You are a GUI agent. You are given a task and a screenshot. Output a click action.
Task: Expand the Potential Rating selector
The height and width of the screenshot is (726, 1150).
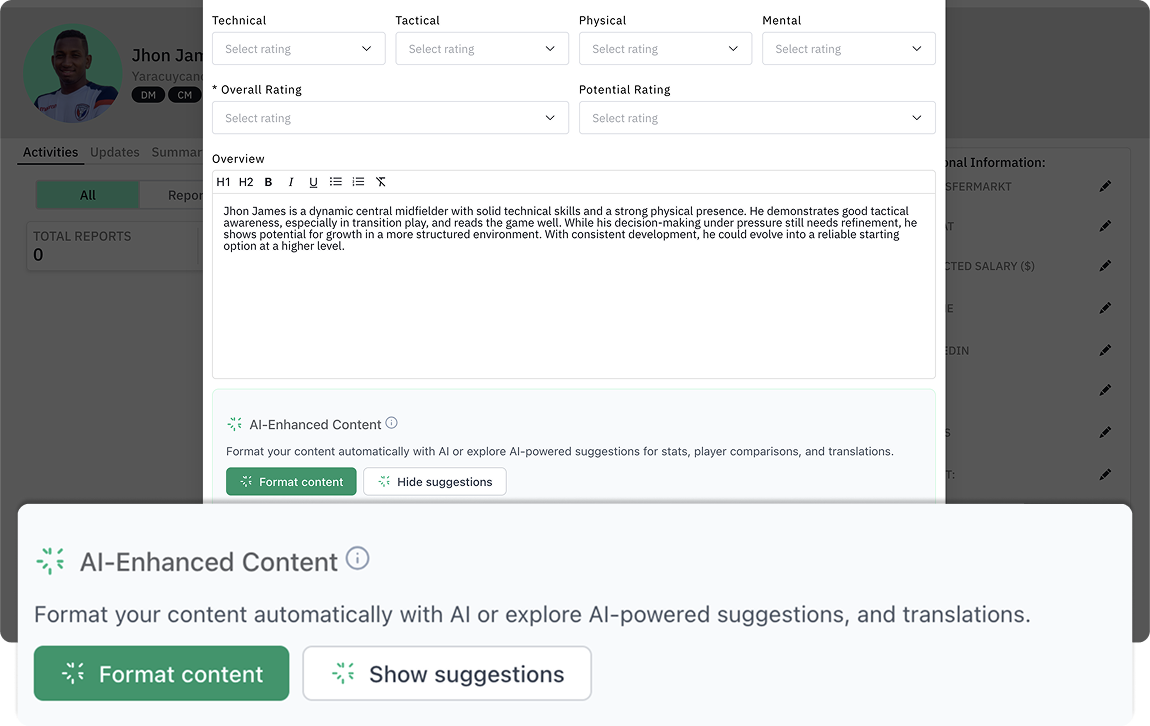pyautogui.click(x=757, y=117)
